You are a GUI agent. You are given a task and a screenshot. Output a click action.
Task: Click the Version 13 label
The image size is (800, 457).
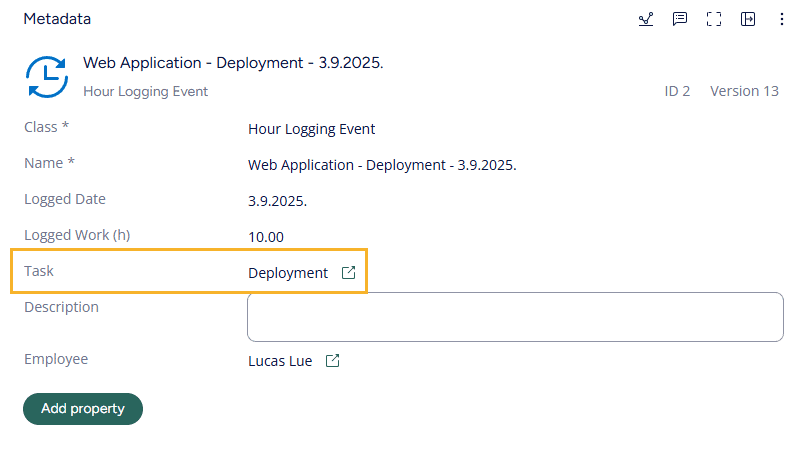tap(744, 91)
